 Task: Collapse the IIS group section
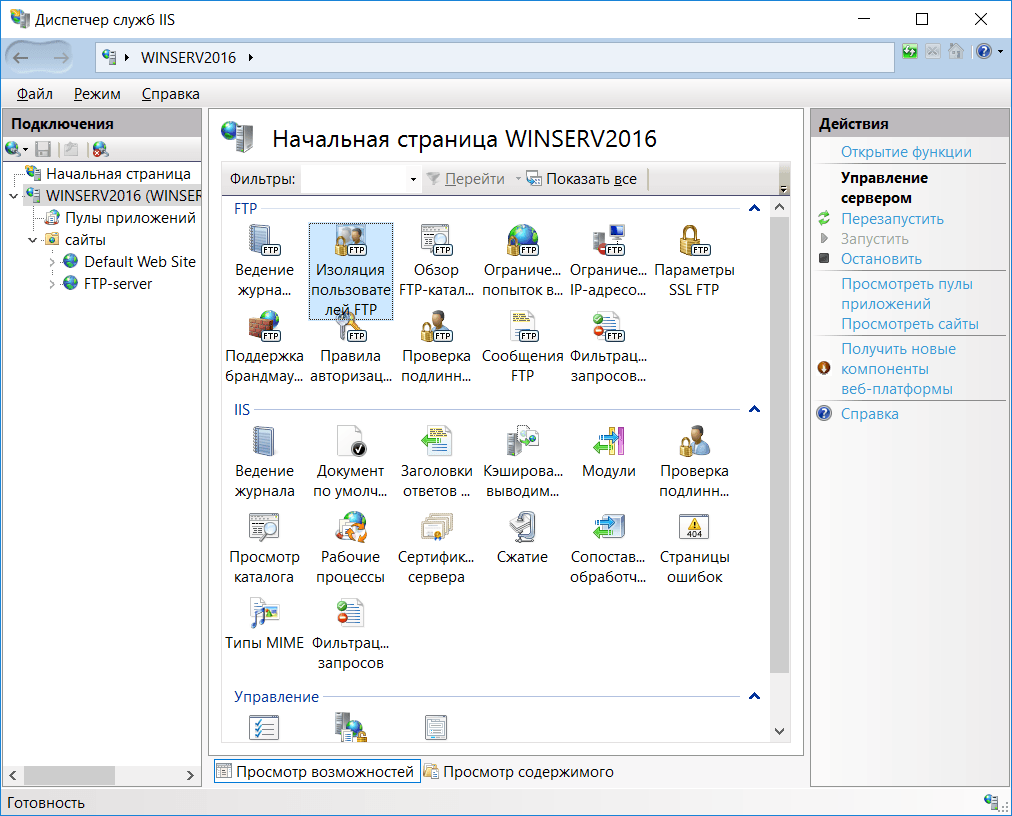[754, 409]
